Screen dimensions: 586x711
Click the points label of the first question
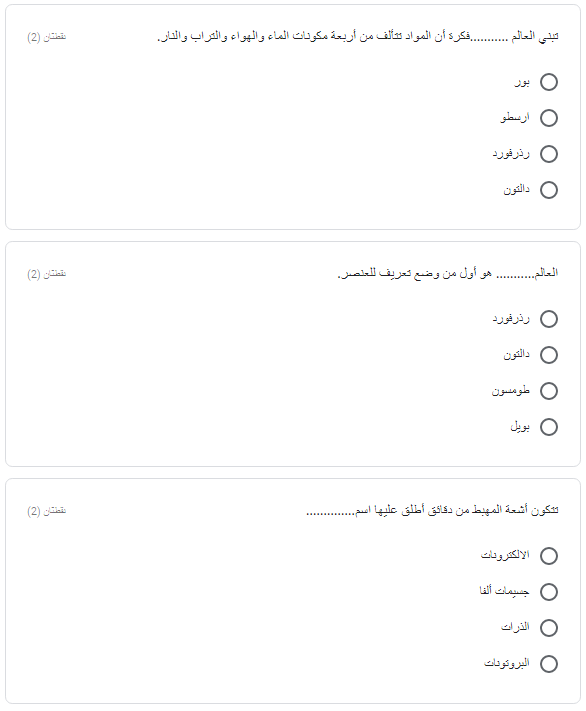(x=47, y=37)
